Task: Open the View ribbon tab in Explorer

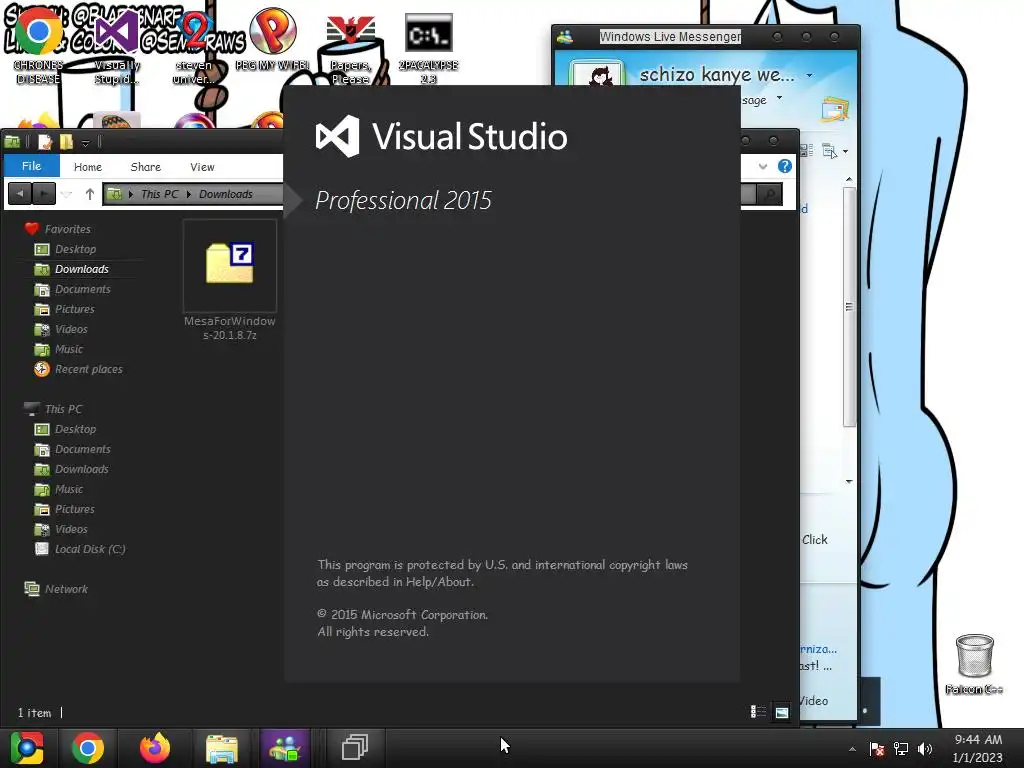Action: coord(202,167)
